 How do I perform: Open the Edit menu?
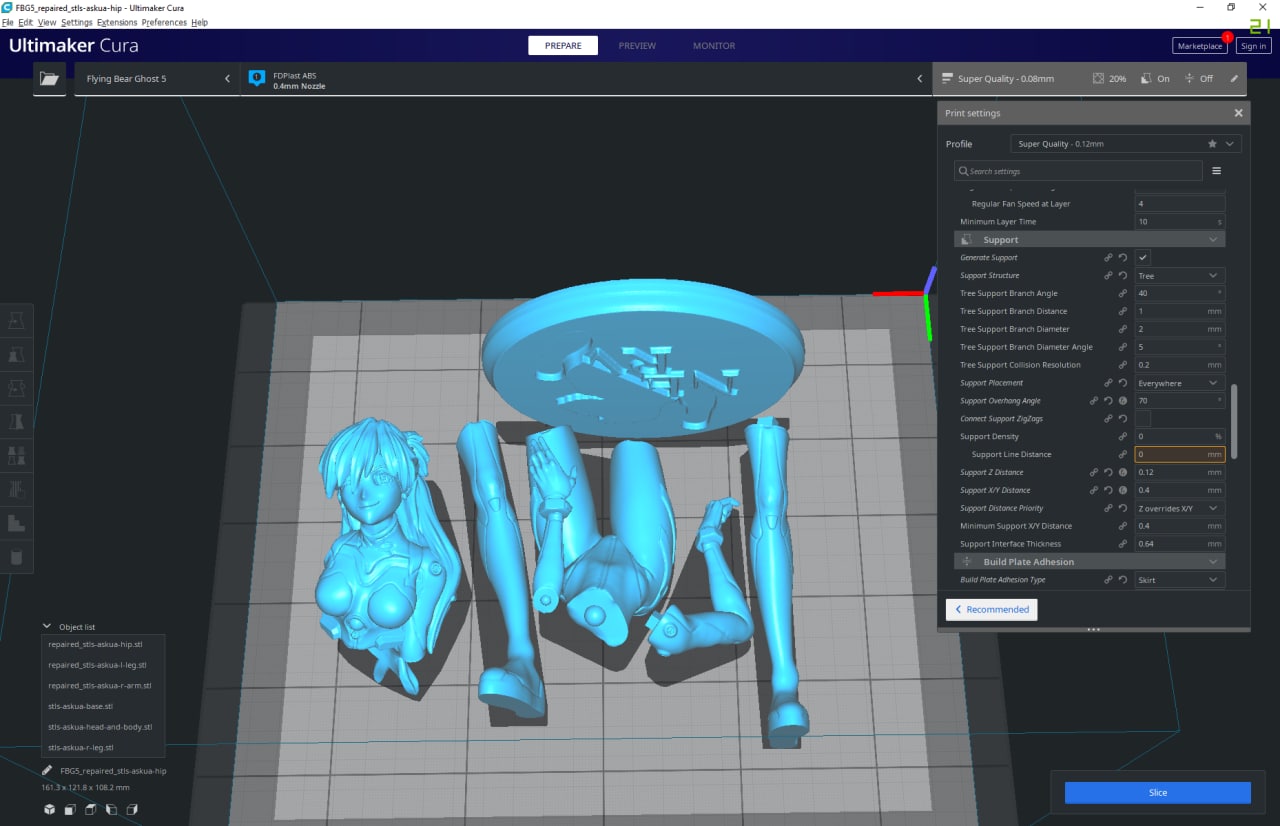click(26, 22)
